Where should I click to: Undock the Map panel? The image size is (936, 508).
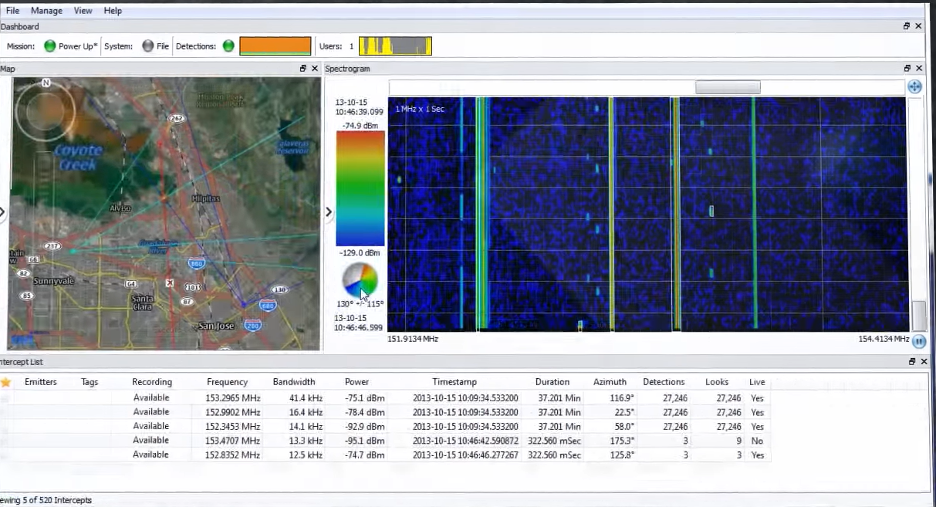303,69
